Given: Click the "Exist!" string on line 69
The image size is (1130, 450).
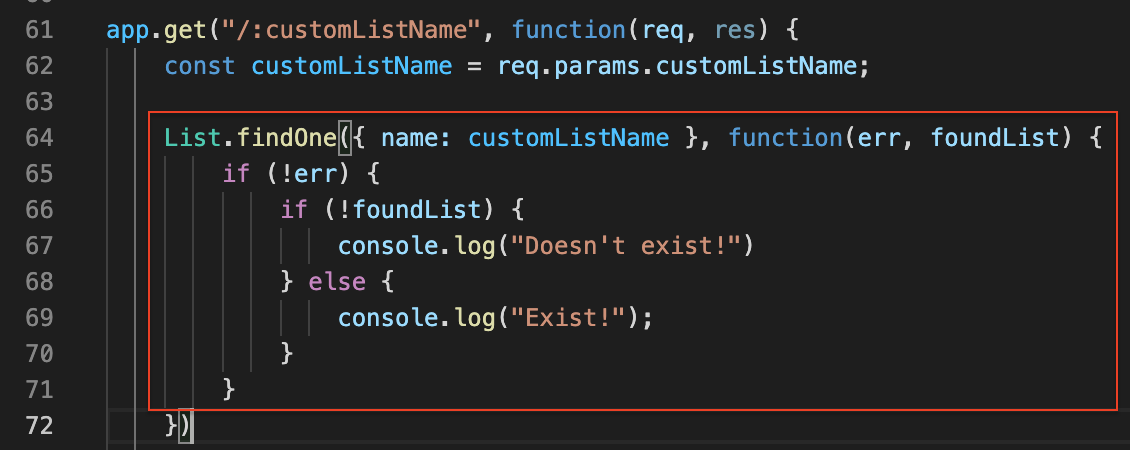Looking at the screenshot, I should (569, 318).
